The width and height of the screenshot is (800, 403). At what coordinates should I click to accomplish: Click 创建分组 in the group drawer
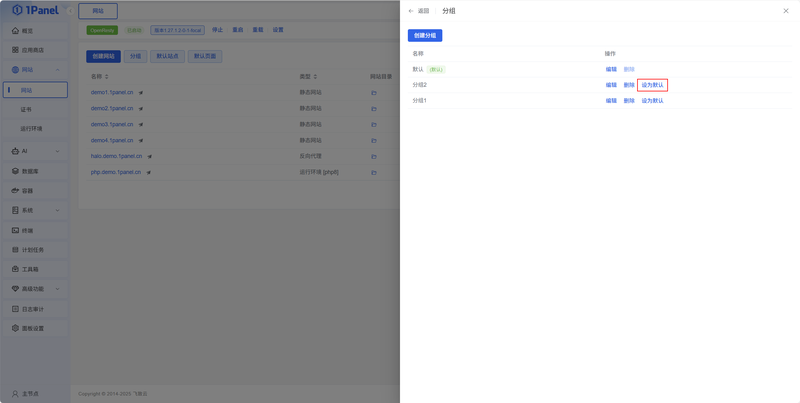click(x=425, y=36)
